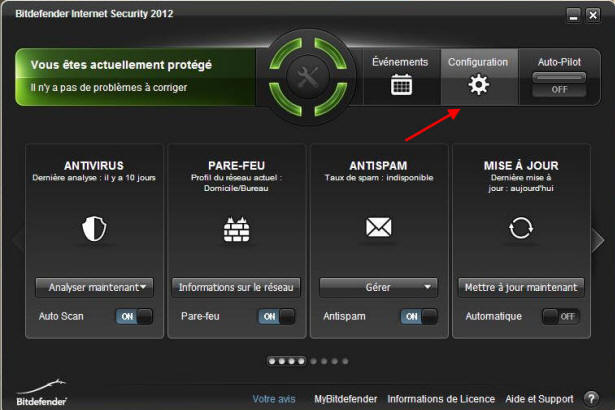Image resolution: width=615 pixels, height=410 pixels.
Task: Click the Pare-feu firewall brick icon
Action: (x=236, y=229)
